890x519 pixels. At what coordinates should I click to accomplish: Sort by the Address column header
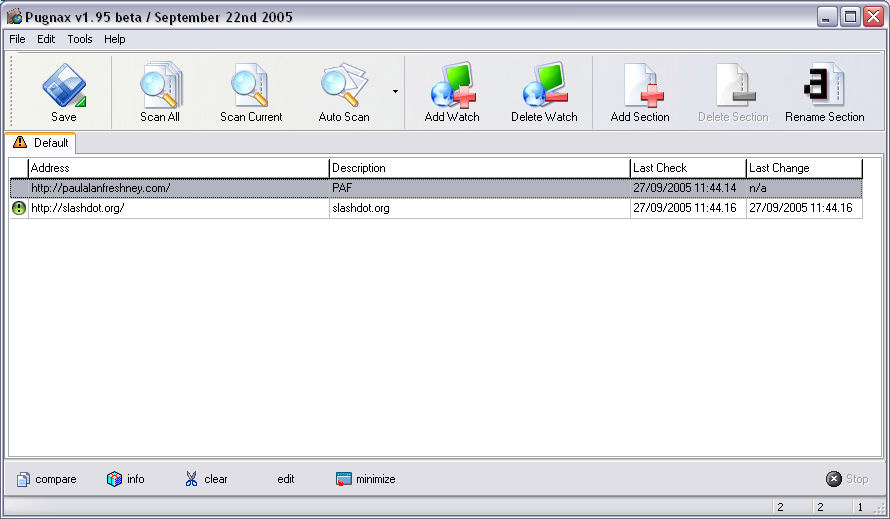coord(179,168)
